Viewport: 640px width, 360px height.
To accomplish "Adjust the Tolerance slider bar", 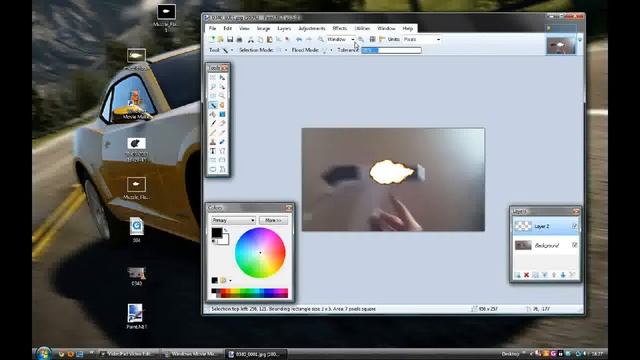I will pos(391,50).
